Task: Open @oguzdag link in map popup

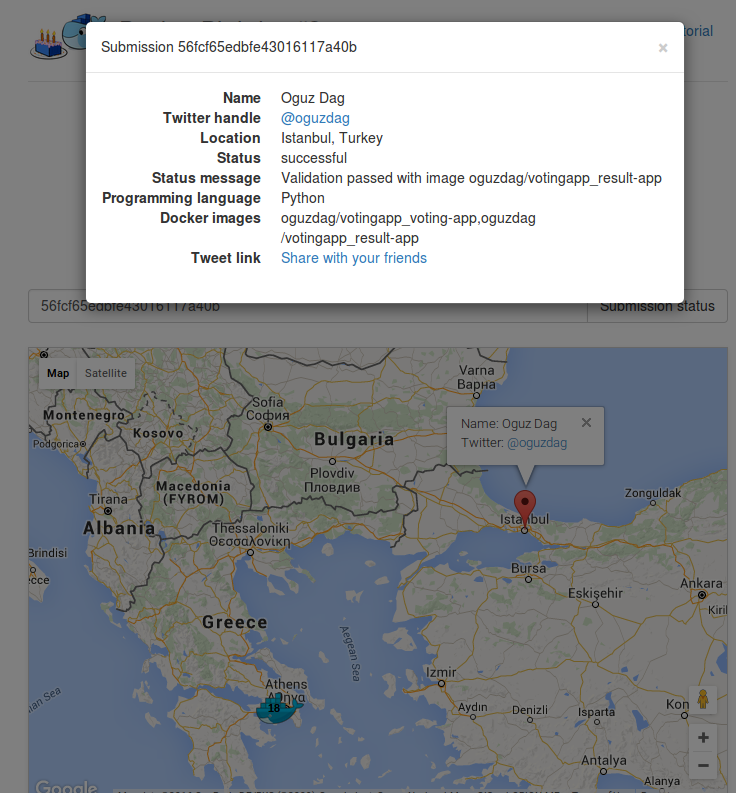Action: [x=537, y=443]
